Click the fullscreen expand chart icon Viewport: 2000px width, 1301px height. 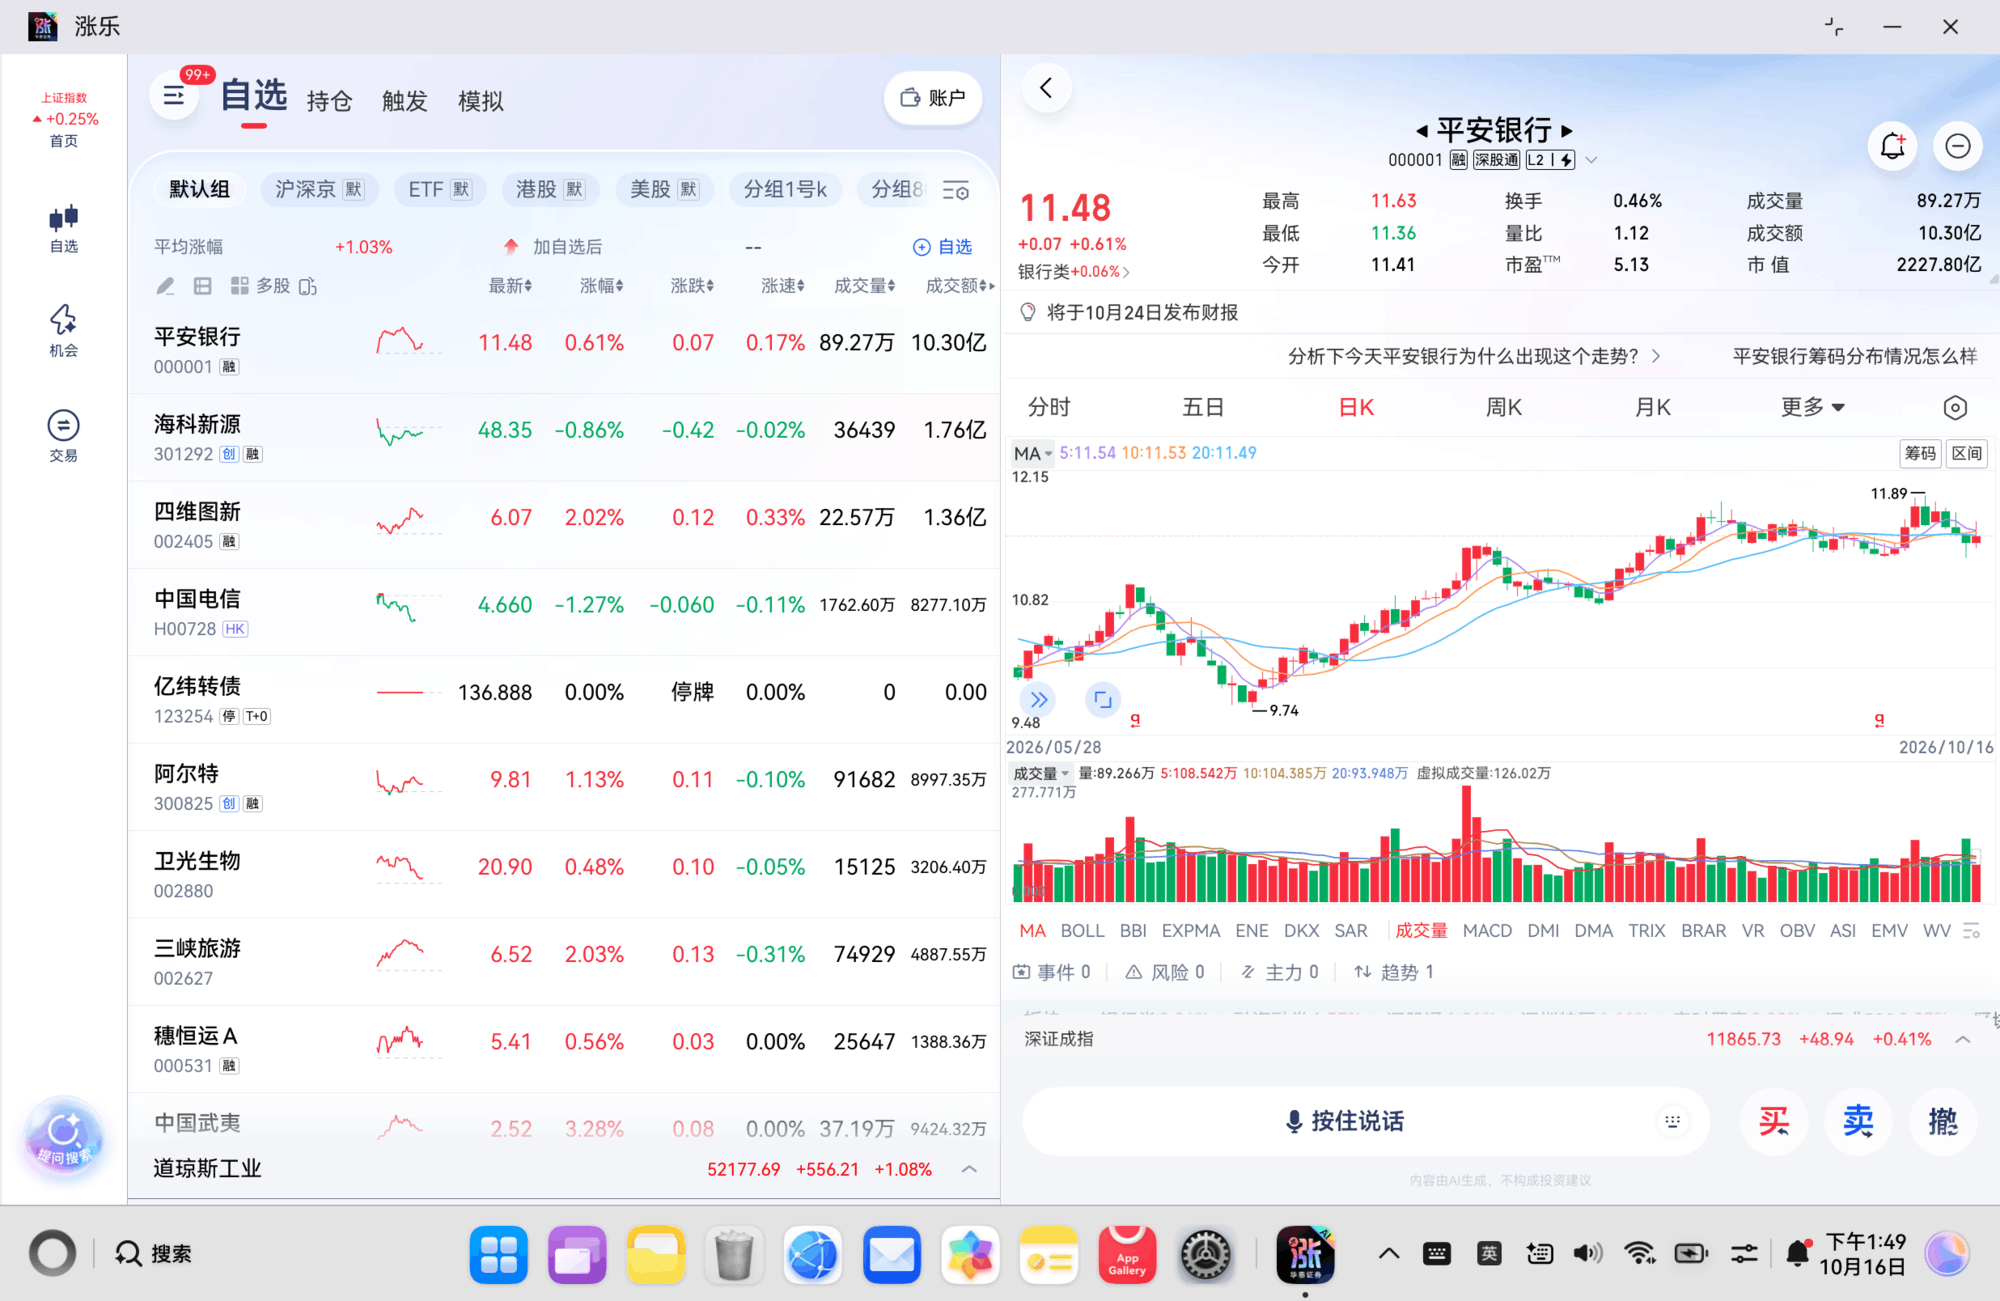pyautogui.click(x=1102, y=699)
